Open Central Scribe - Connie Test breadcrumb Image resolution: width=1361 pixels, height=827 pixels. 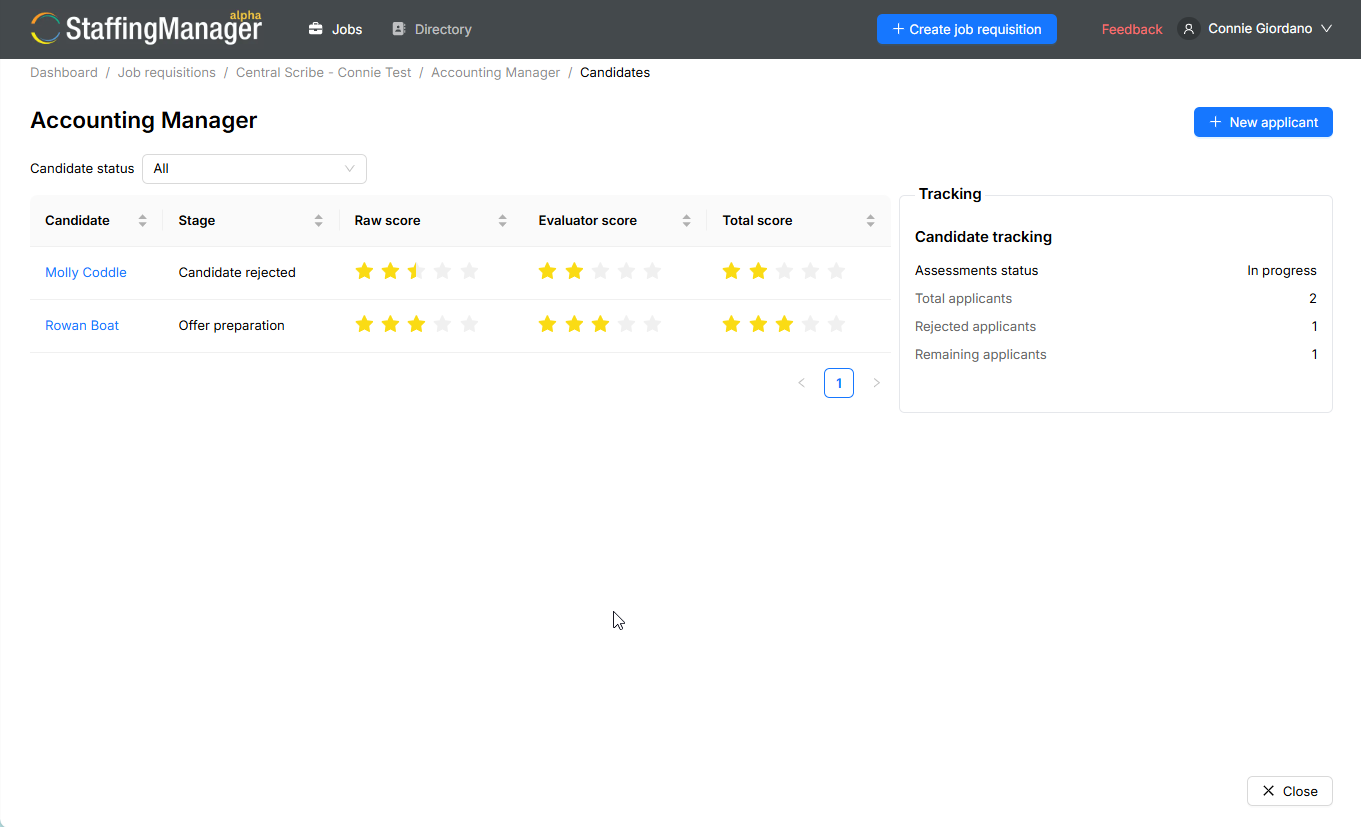coord(324,72)
